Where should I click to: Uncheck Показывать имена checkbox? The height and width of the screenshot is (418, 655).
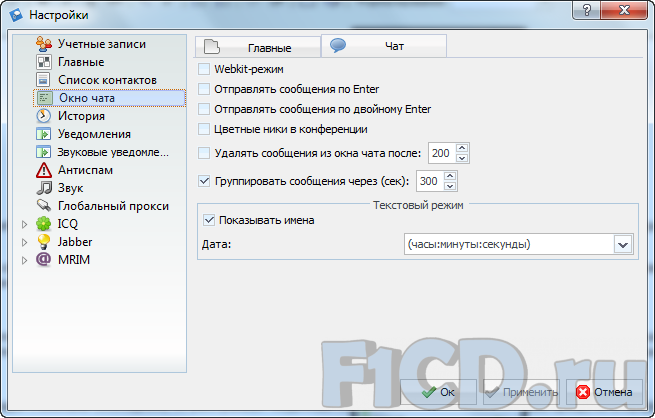pyautogui.click(x=209, y=220)
